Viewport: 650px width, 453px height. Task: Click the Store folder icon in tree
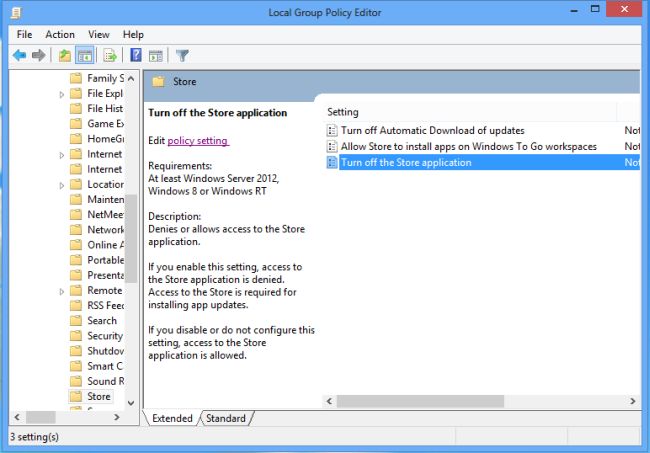[76, 396]
